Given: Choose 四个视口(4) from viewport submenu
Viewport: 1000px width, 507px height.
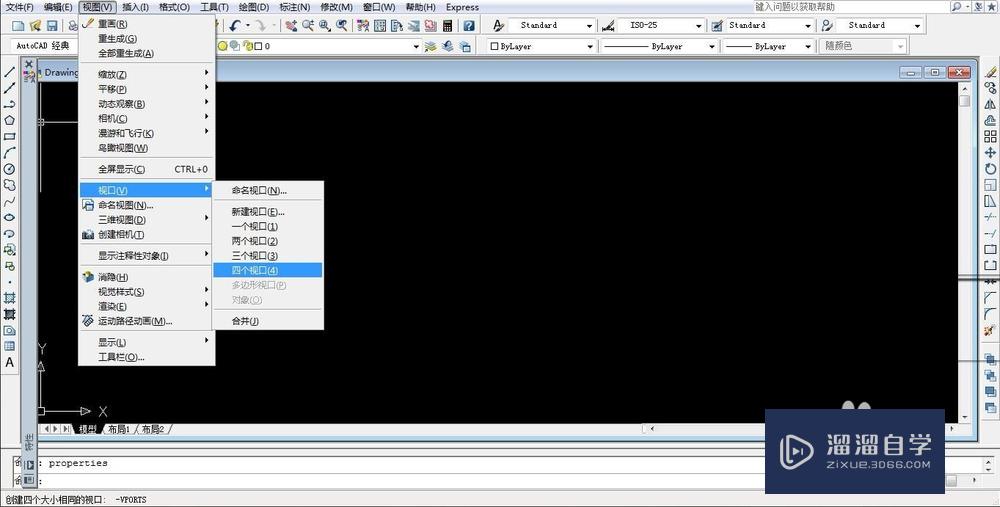Looking at the screenshot, I should [267, 270].
